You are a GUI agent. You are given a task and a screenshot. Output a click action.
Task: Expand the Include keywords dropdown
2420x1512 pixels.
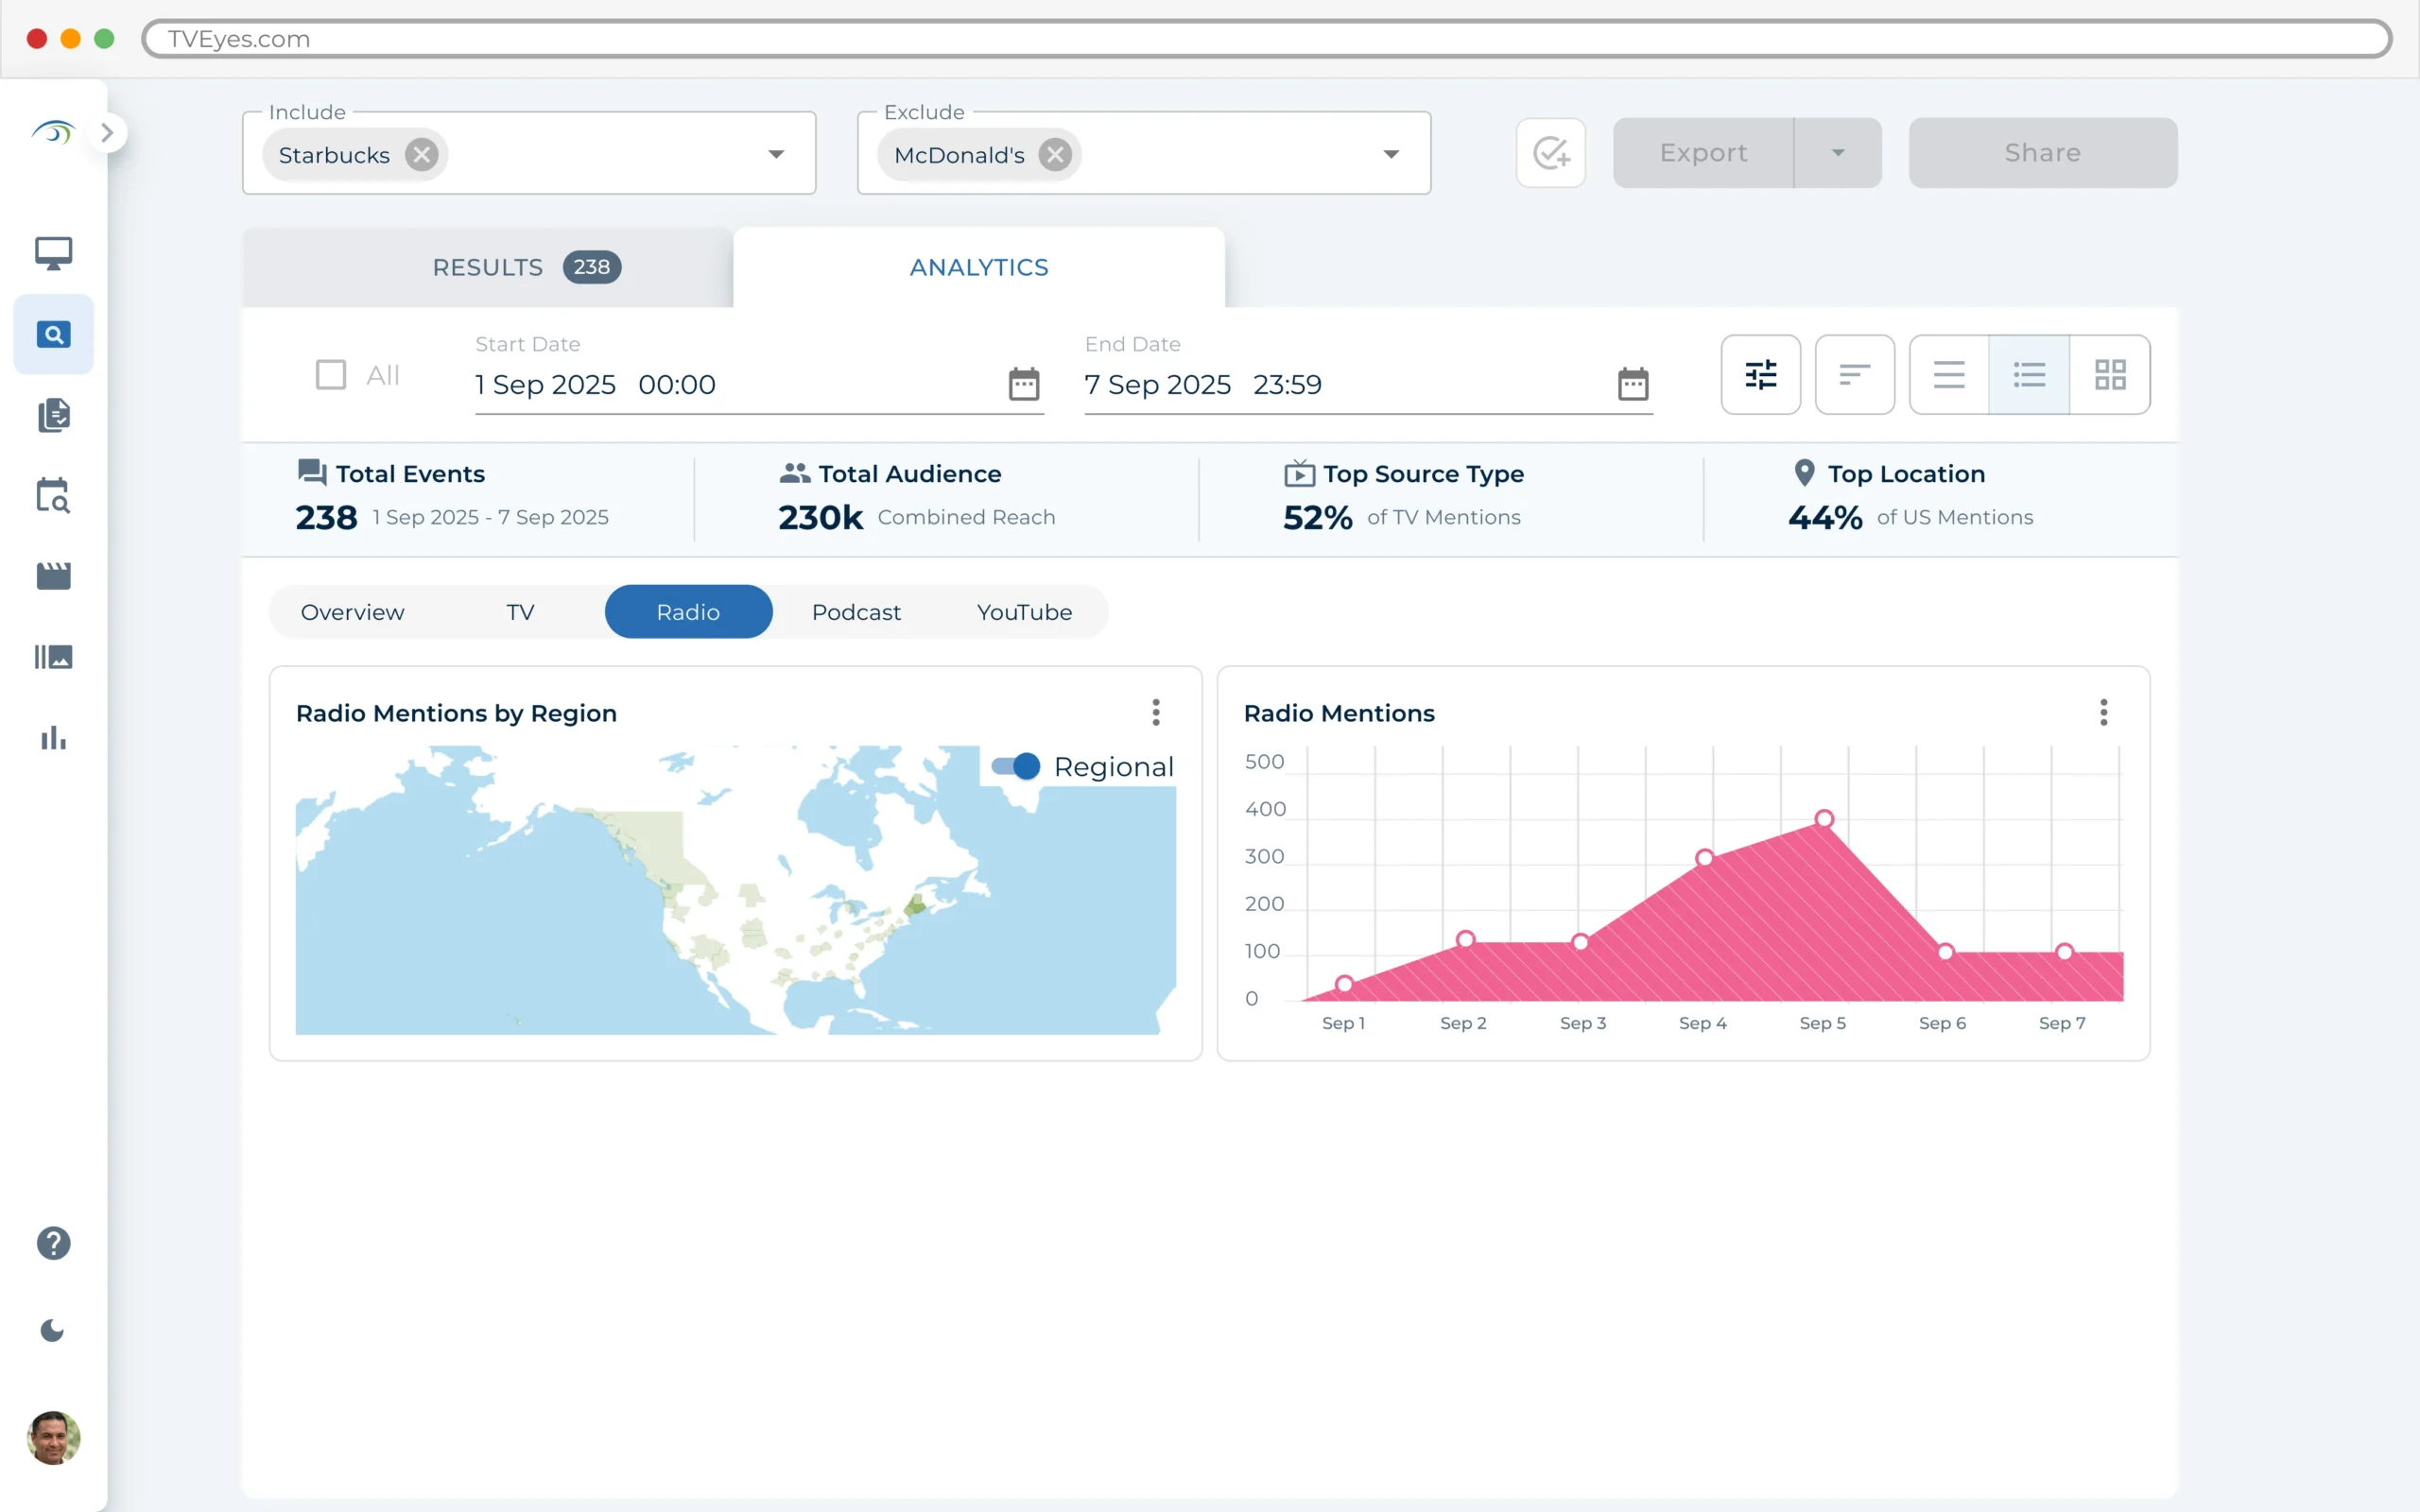pos(776,154)
